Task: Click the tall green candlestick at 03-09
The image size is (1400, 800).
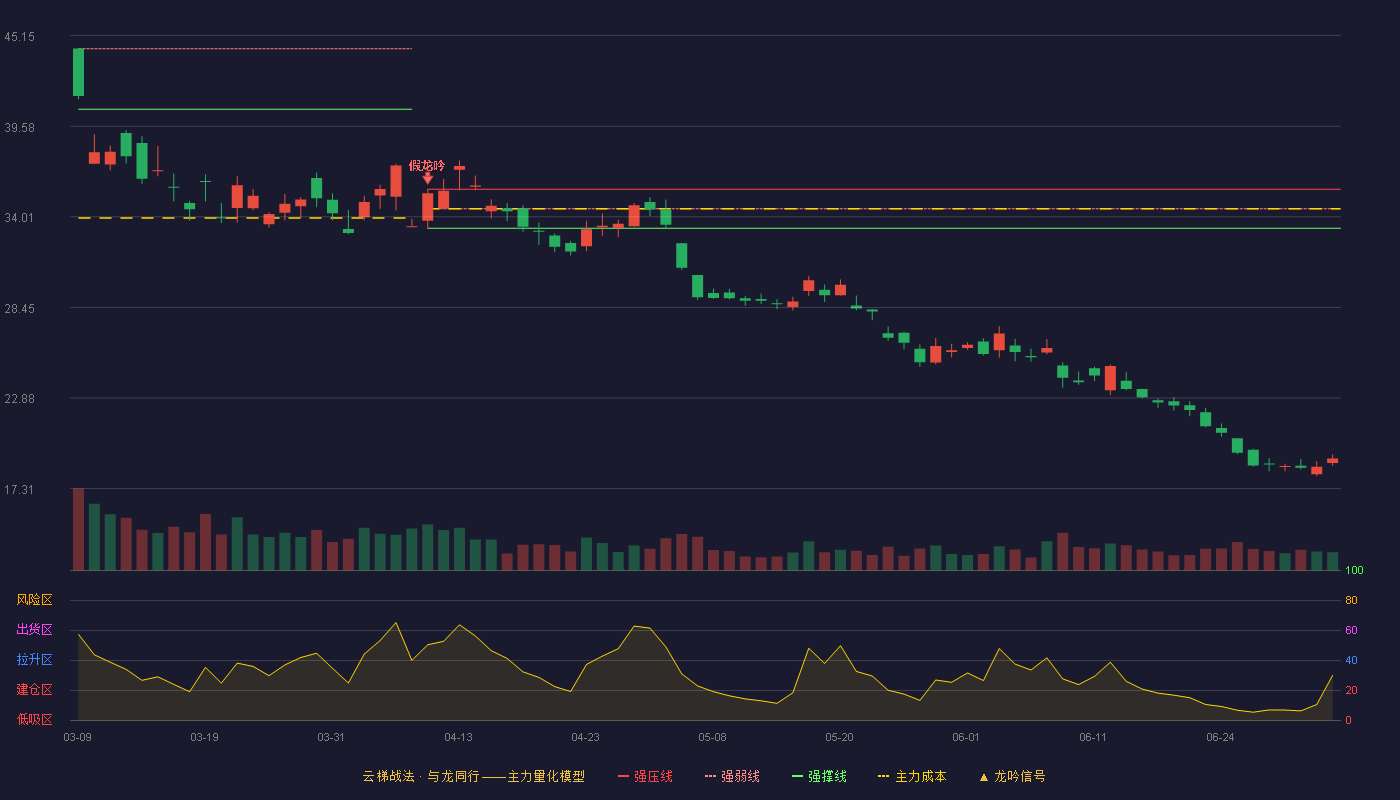Action: (x=78, y=72)
